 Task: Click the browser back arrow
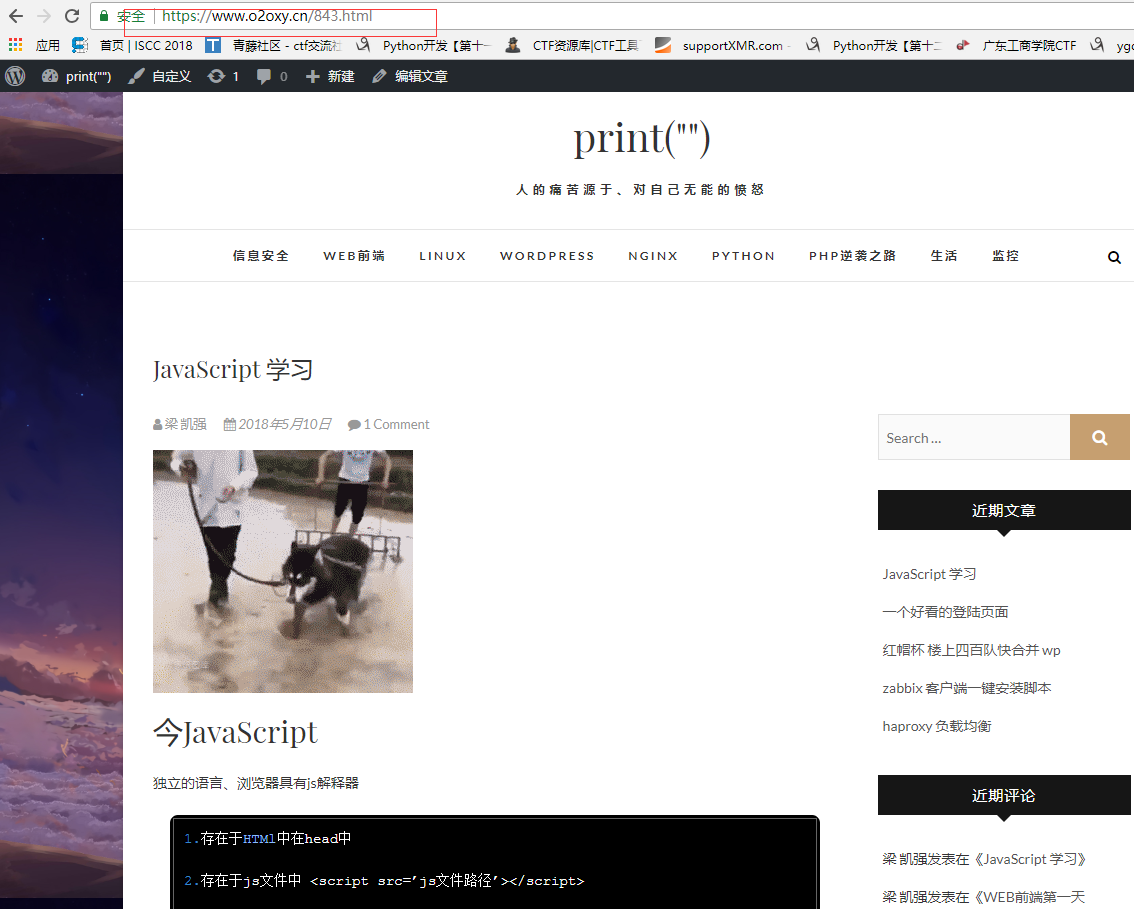tap(16, 16)
